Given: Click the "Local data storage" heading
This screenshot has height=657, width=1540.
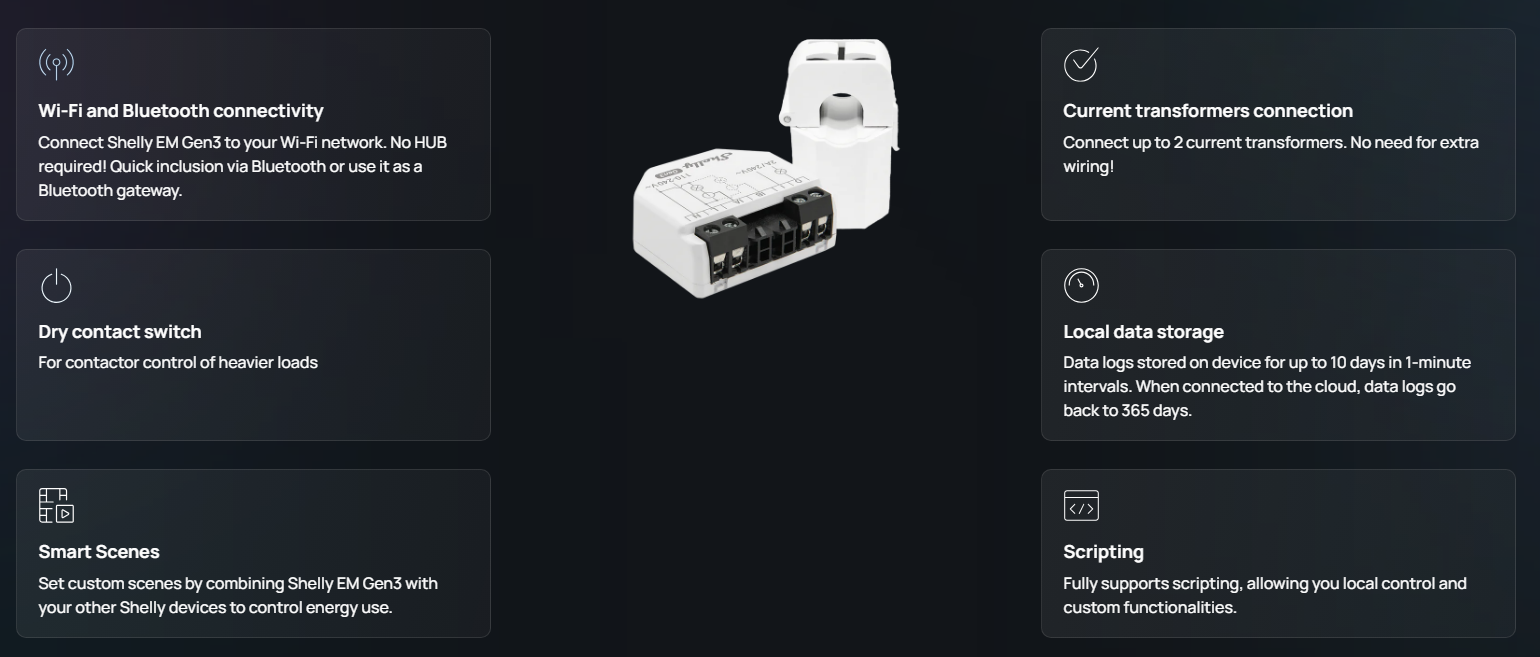Looking at the screenshot, I should [x=1143, y=332].
